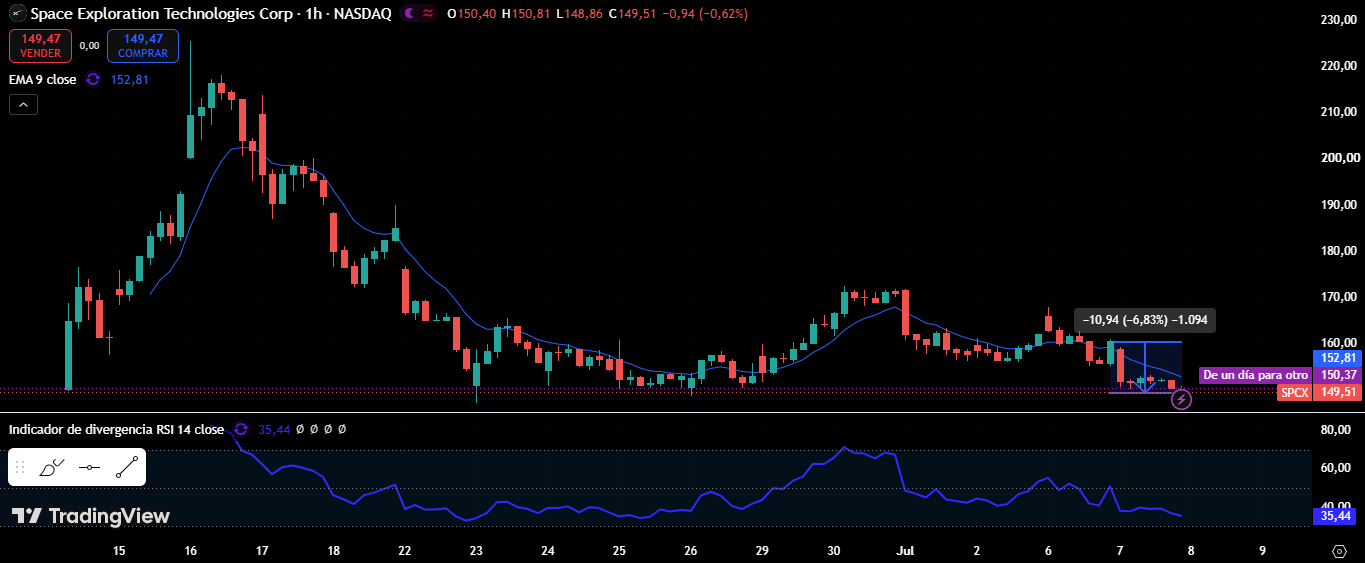Click the price range measurement label -10,94
Viewport: 1365px width, 563px height.
click(1145, 320)
